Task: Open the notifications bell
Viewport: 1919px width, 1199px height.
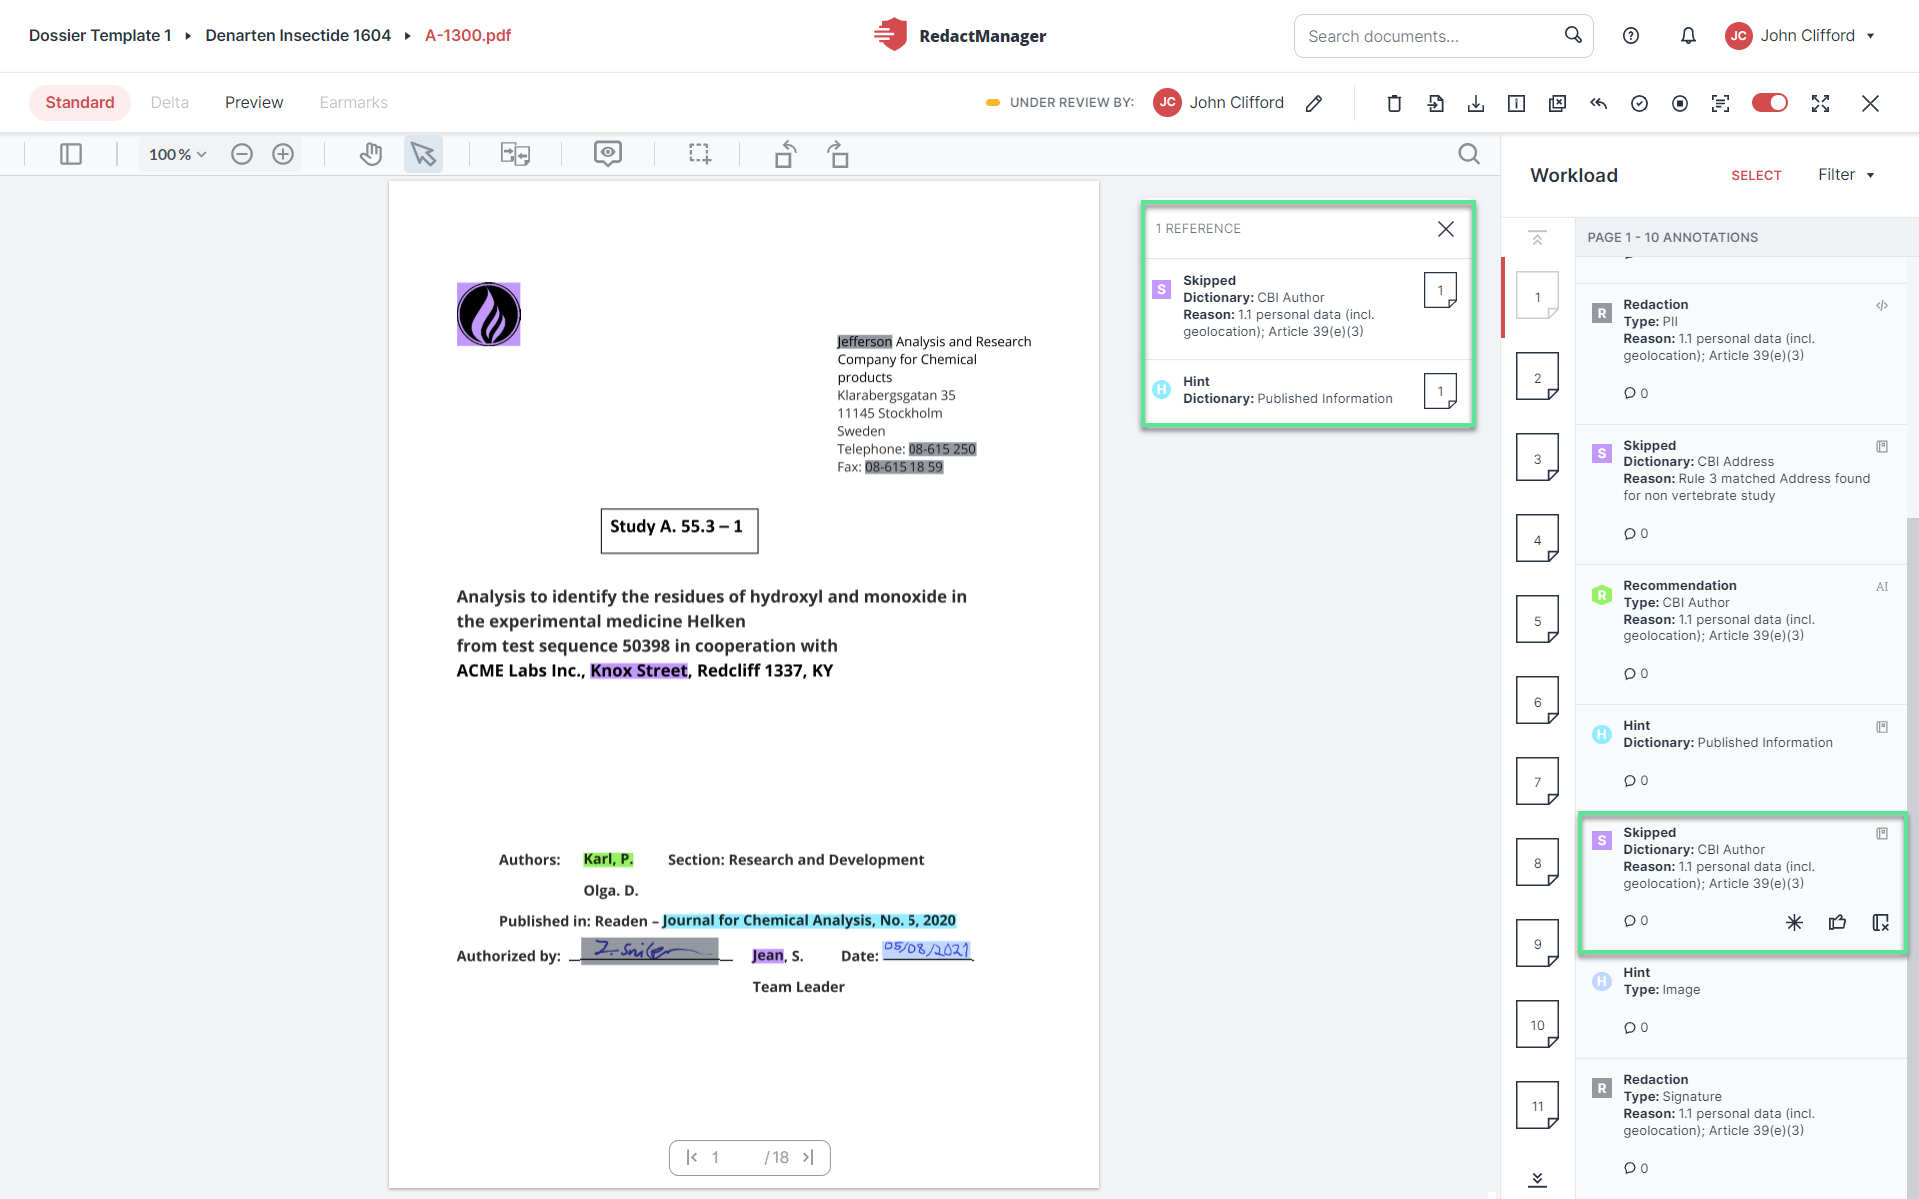Action: pos(1688,36)
